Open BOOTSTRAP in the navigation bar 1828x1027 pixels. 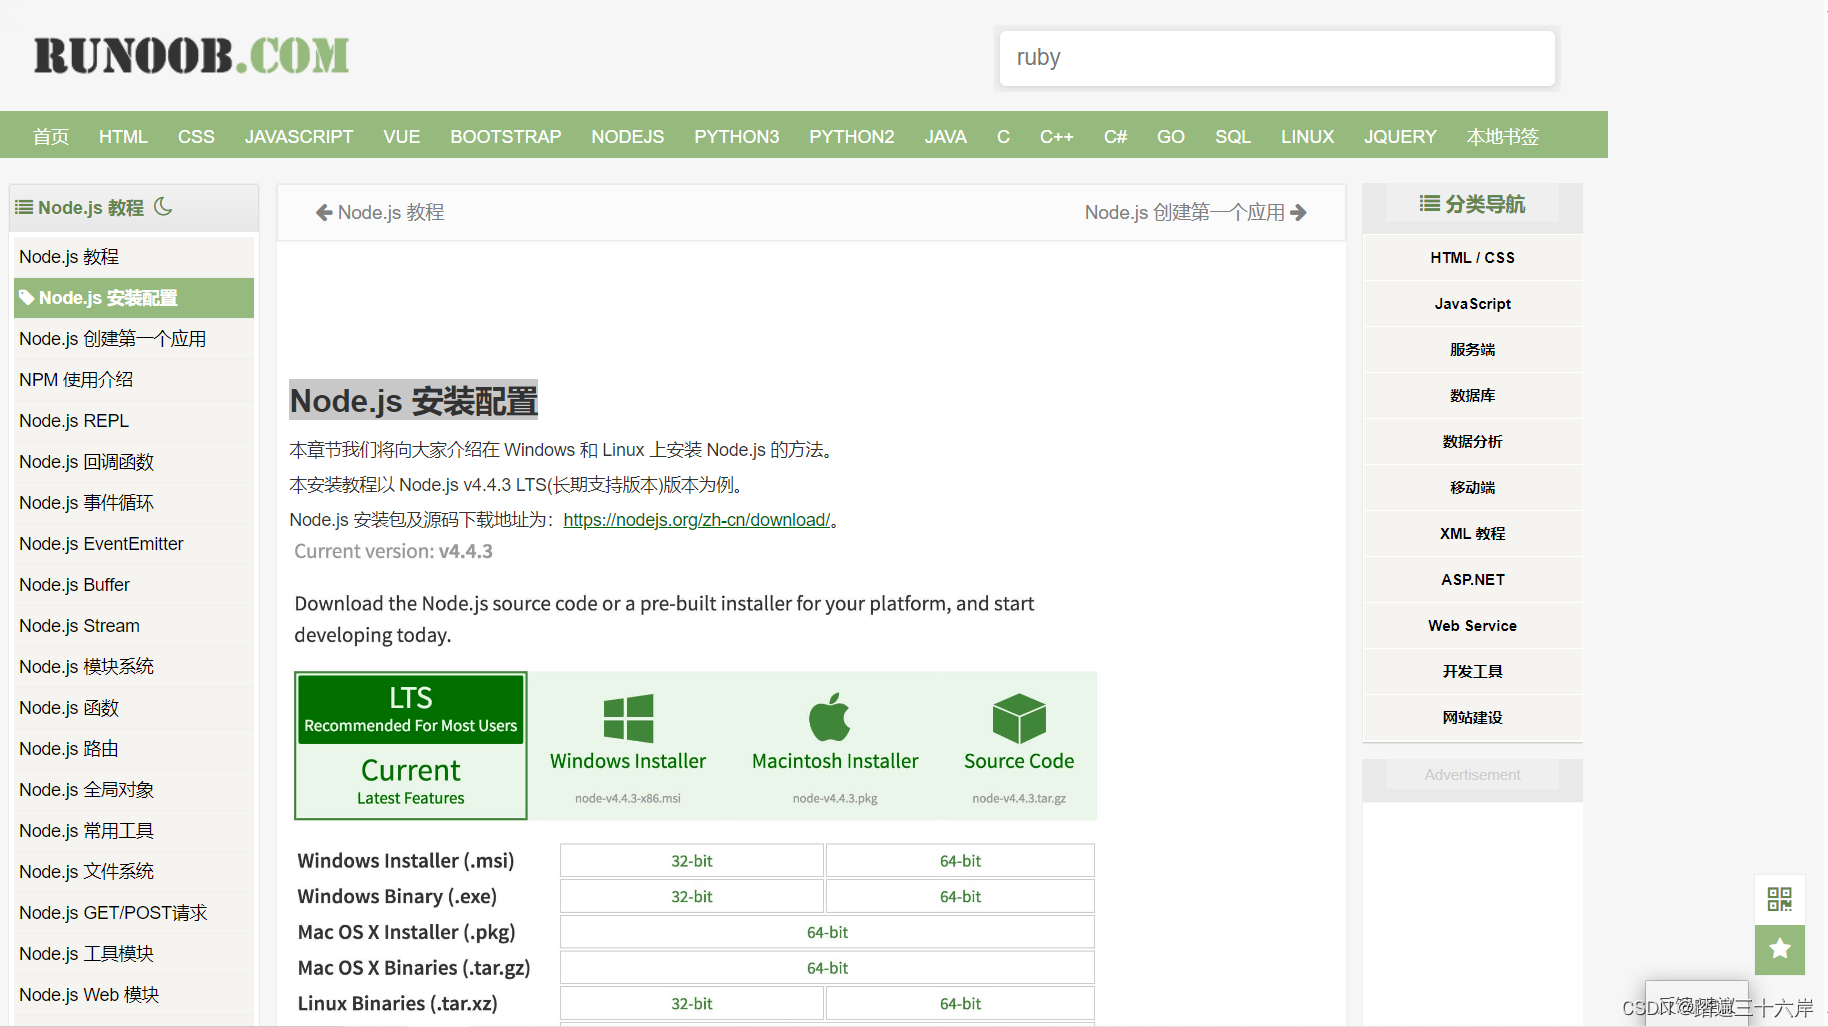point(505,136)
